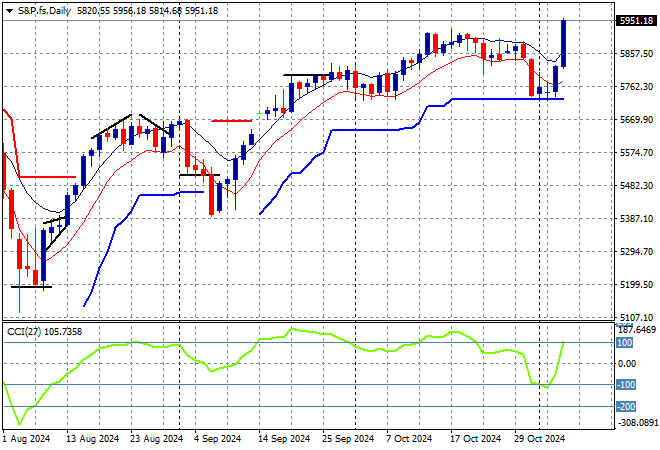The height and width of the screenshot is (450, 660).
Task: Click the 5387.10 price axis label
Action: pyautogui.click(x=636, y=218)
